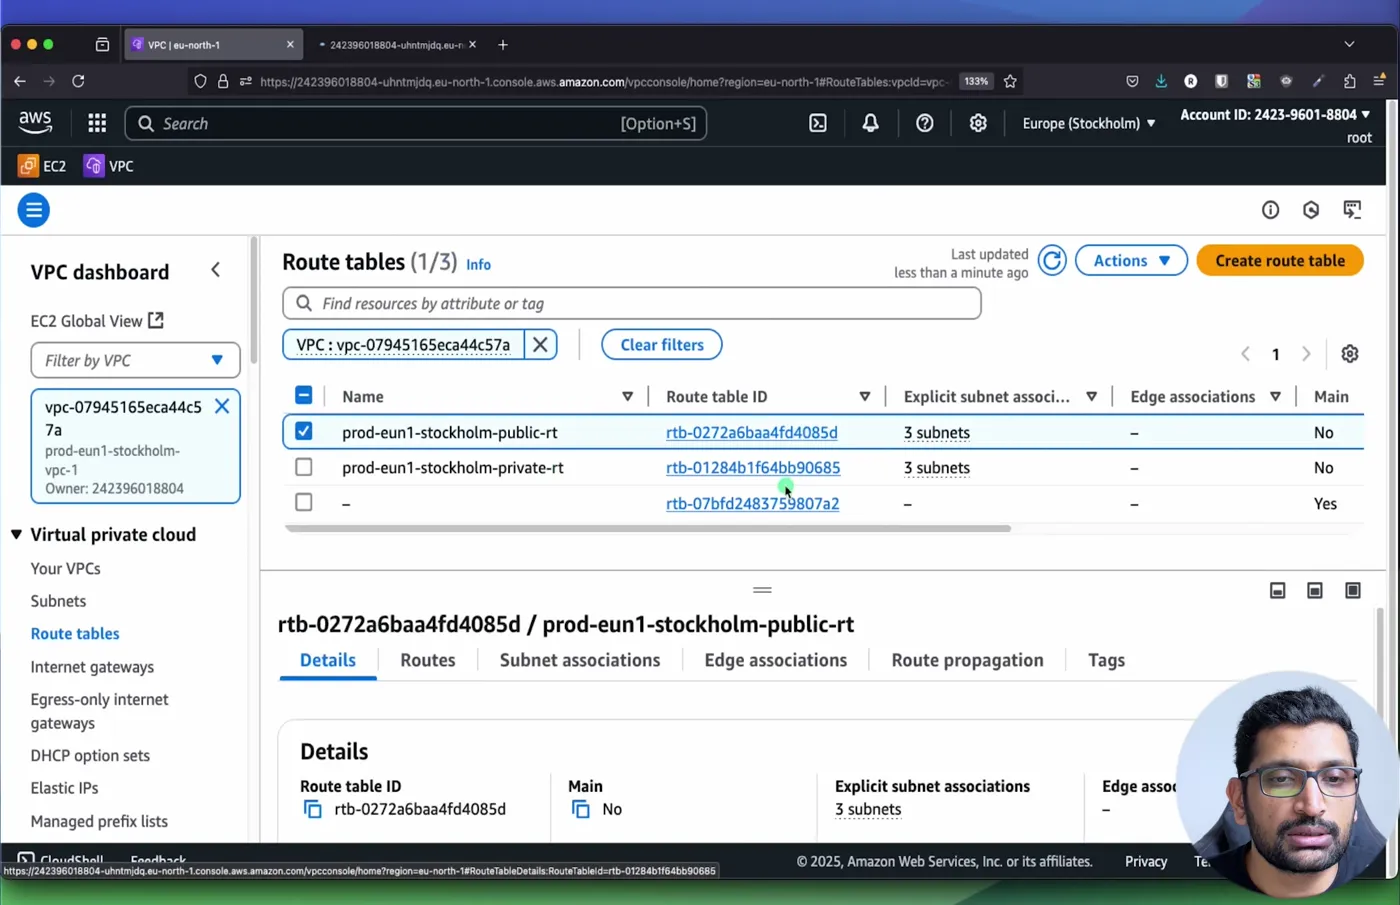Image resolution: width=1400 pixels, height=905 pixels.
Task: Click the AWS logo home icon
Action: (35, 122)
